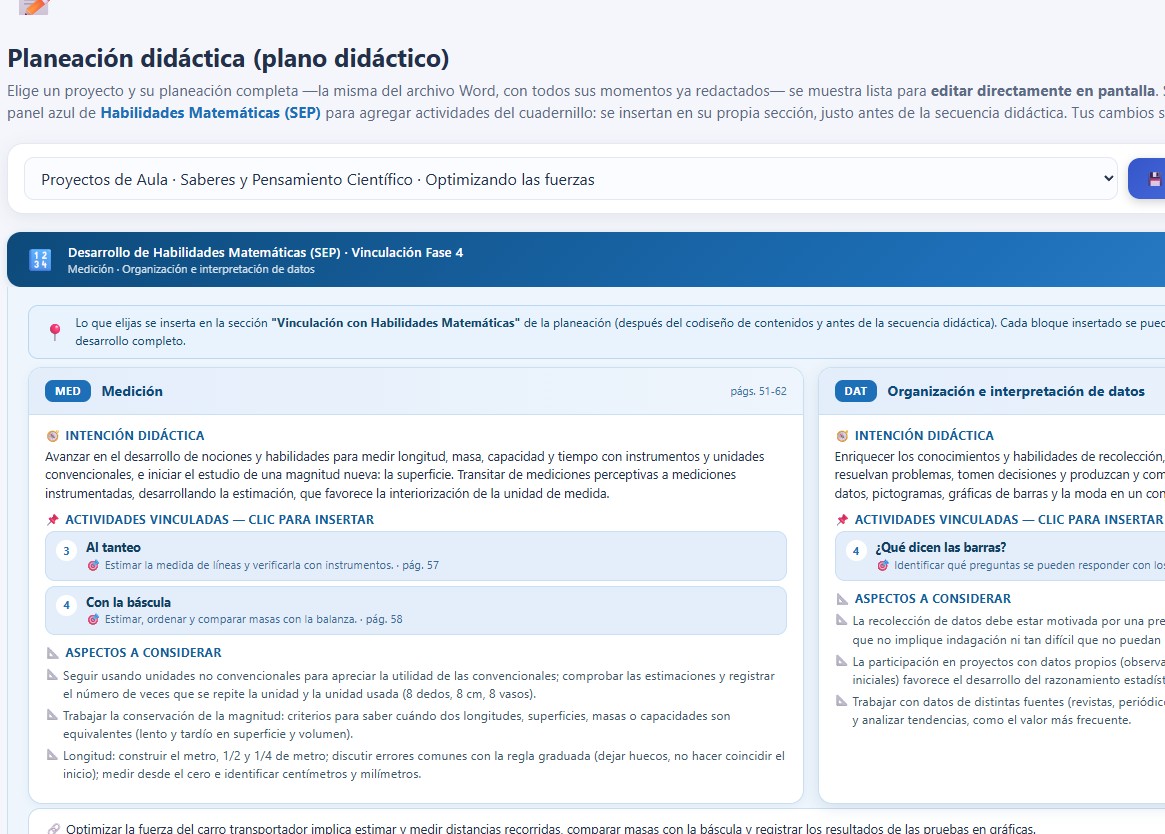Image resolution: width=1165 pixels, height=834 pixels.
Task: Click number 4 badge of Con la báscula
Action: pos(66,605)
